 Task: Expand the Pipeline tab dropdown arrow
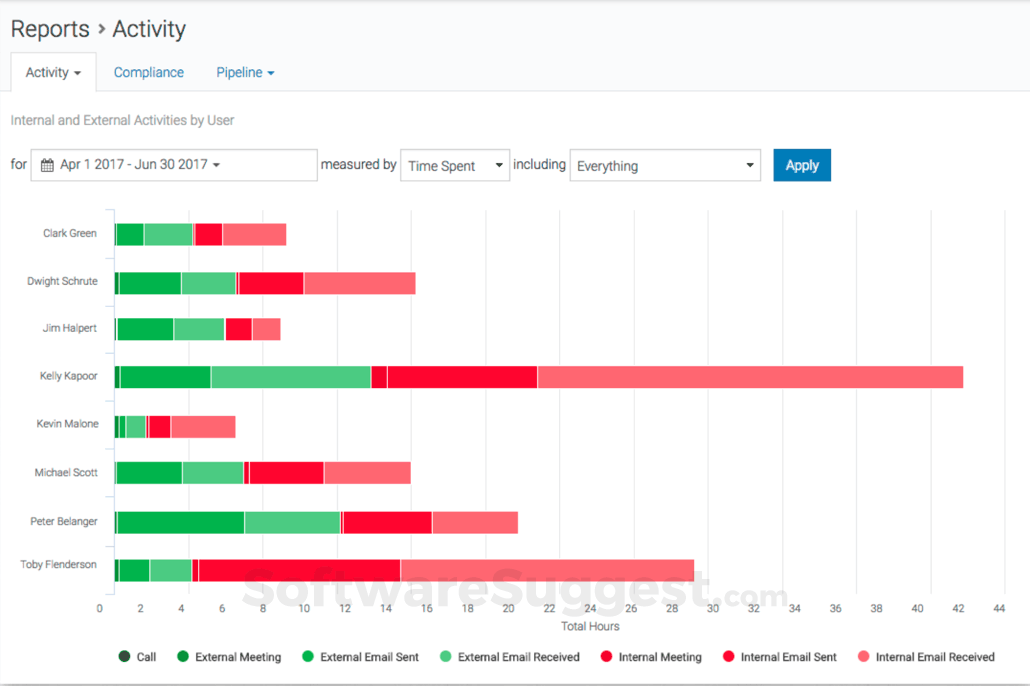pyautogui.click(x=273, y=72)
